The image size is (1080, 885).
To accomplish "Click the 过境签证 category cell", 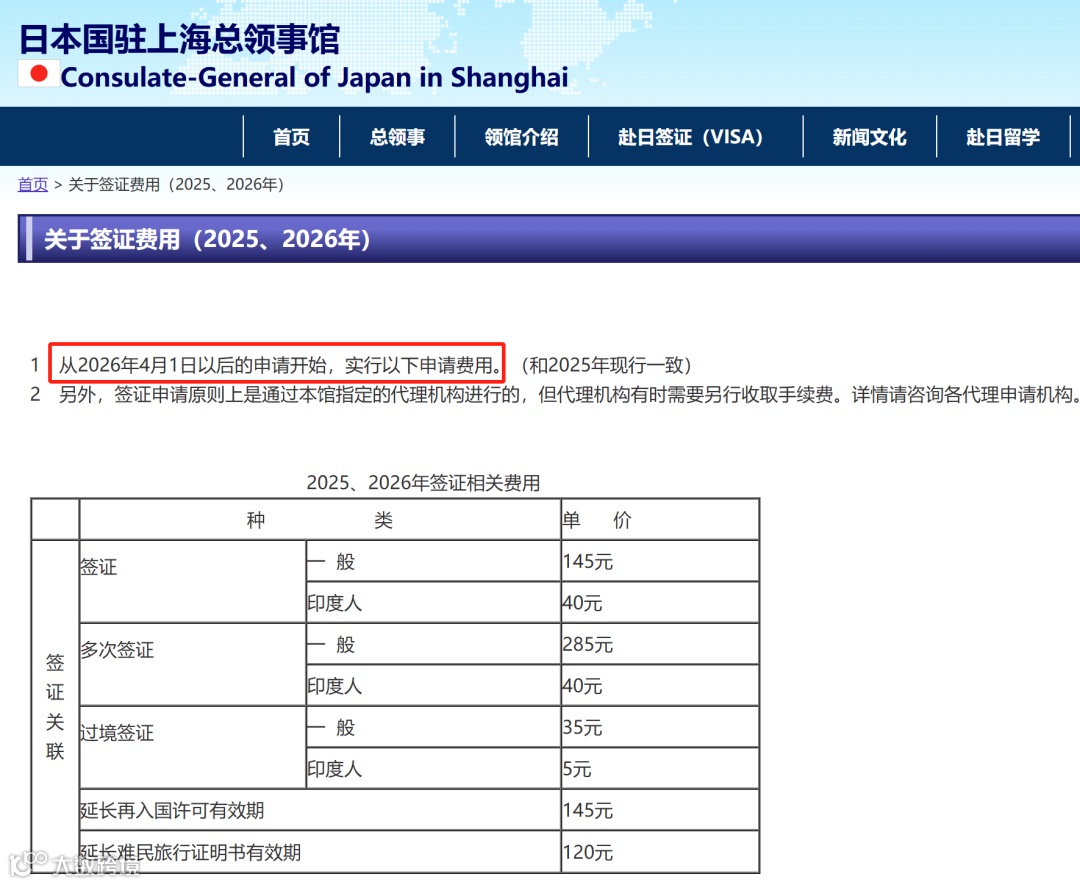I will (193, 747).
